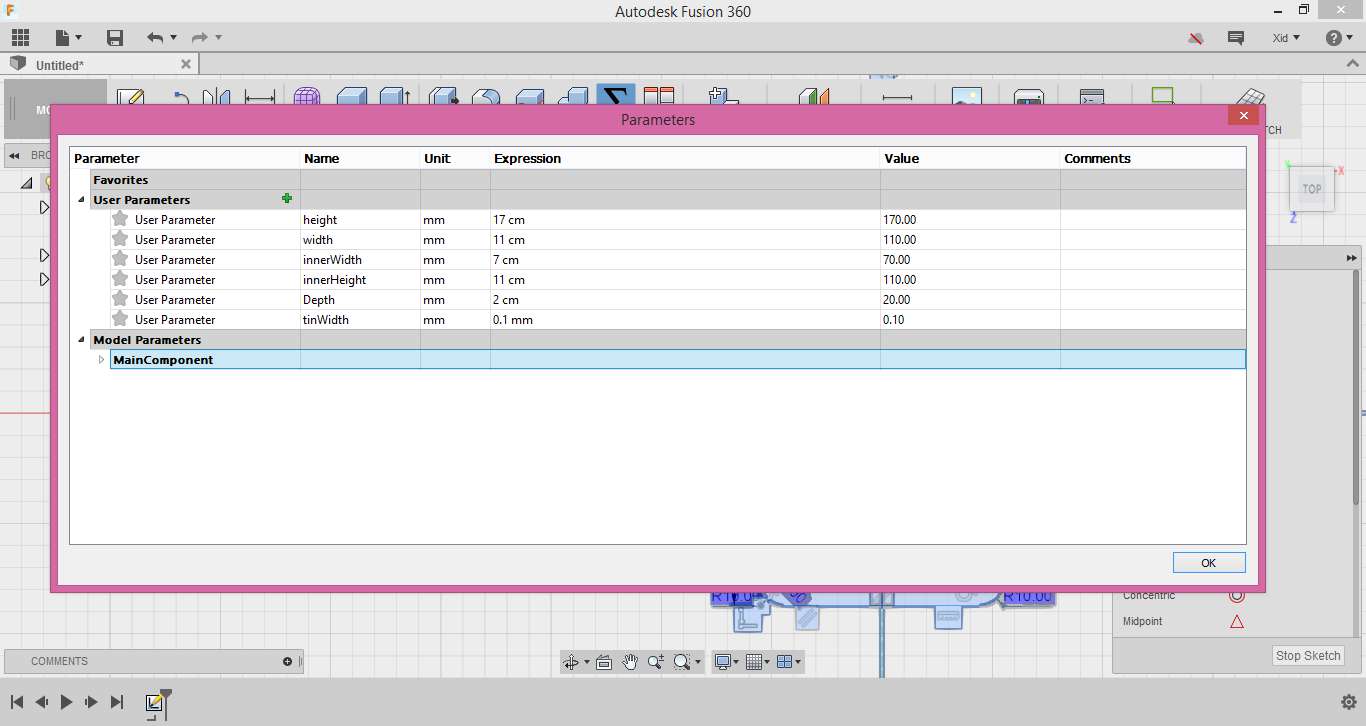Viewport: 1366px width, 726px height.
Task: Open the undo history dropdown arrow
Action: pos(173,38)
